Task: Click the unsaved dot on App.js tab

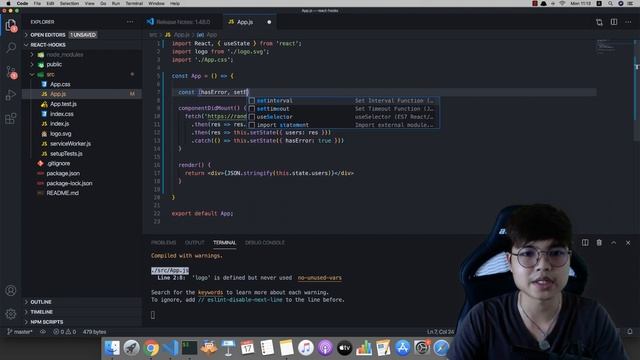Action: (x=269, y=22)
